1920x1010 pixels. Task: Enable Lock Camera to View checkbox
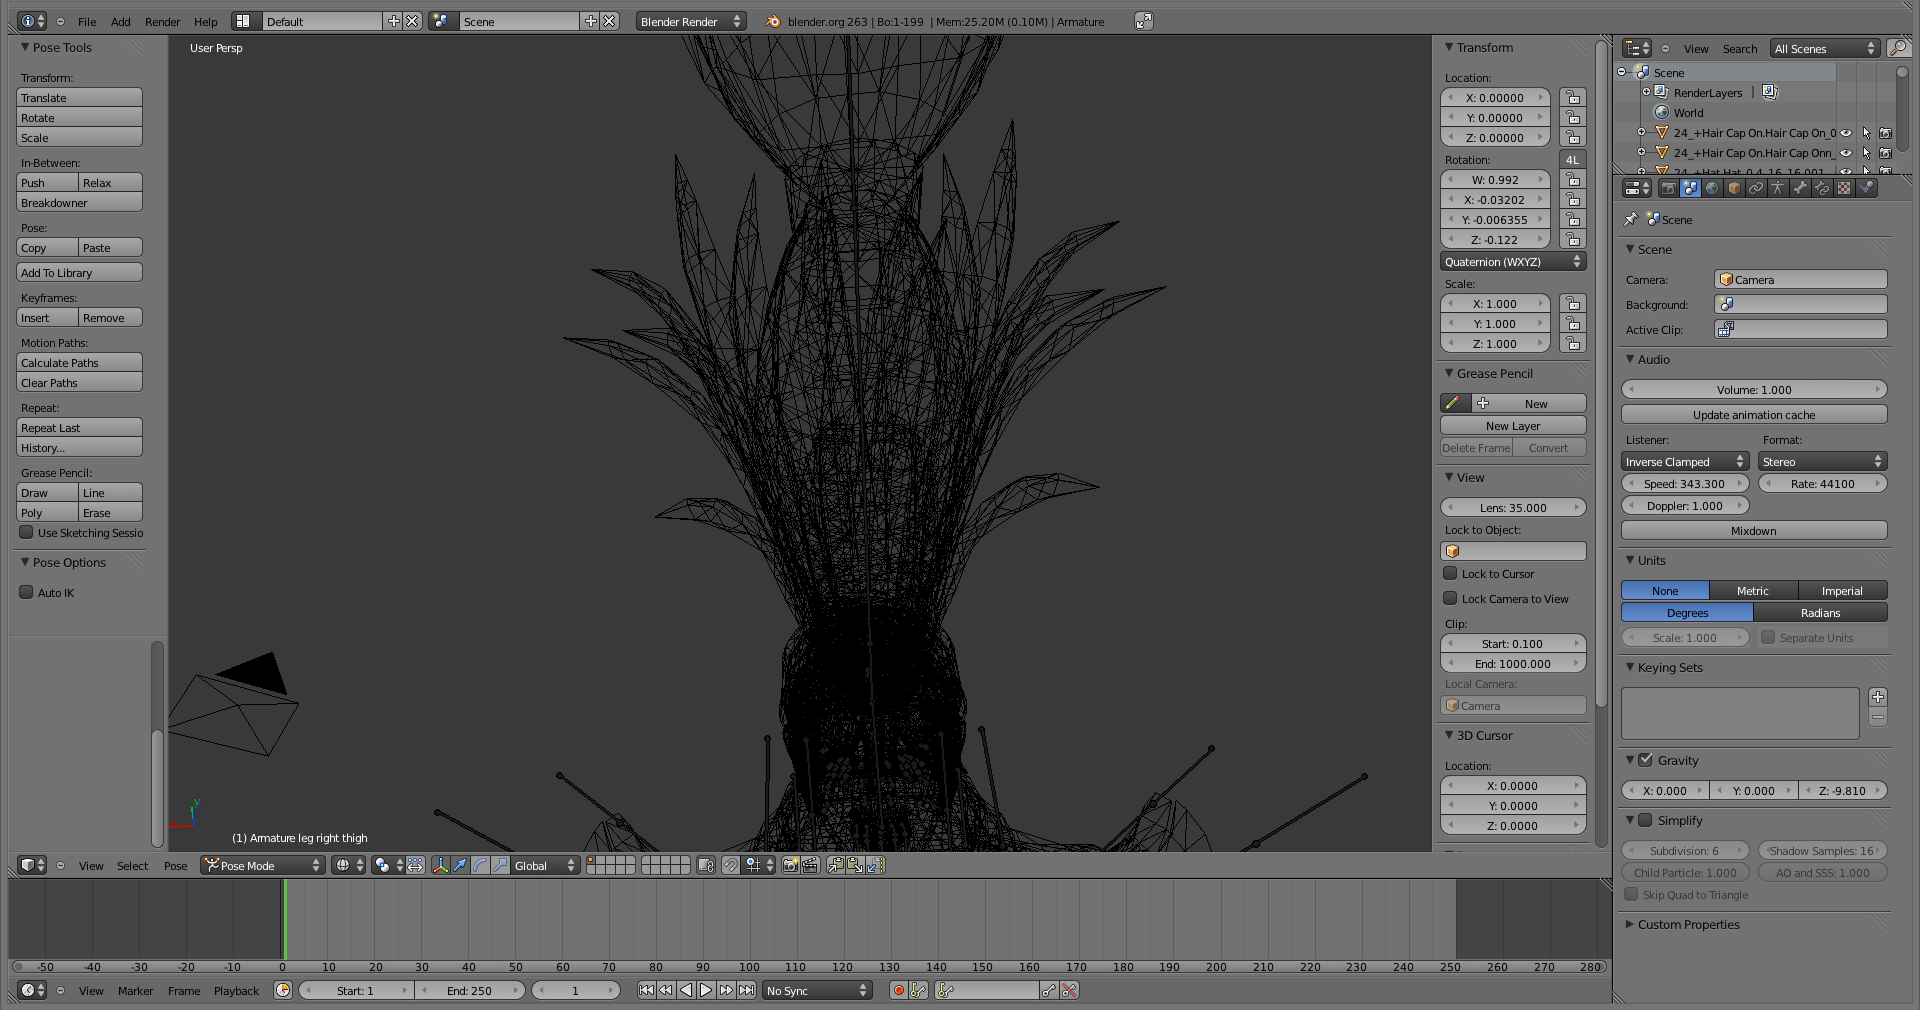point(1450,598)
